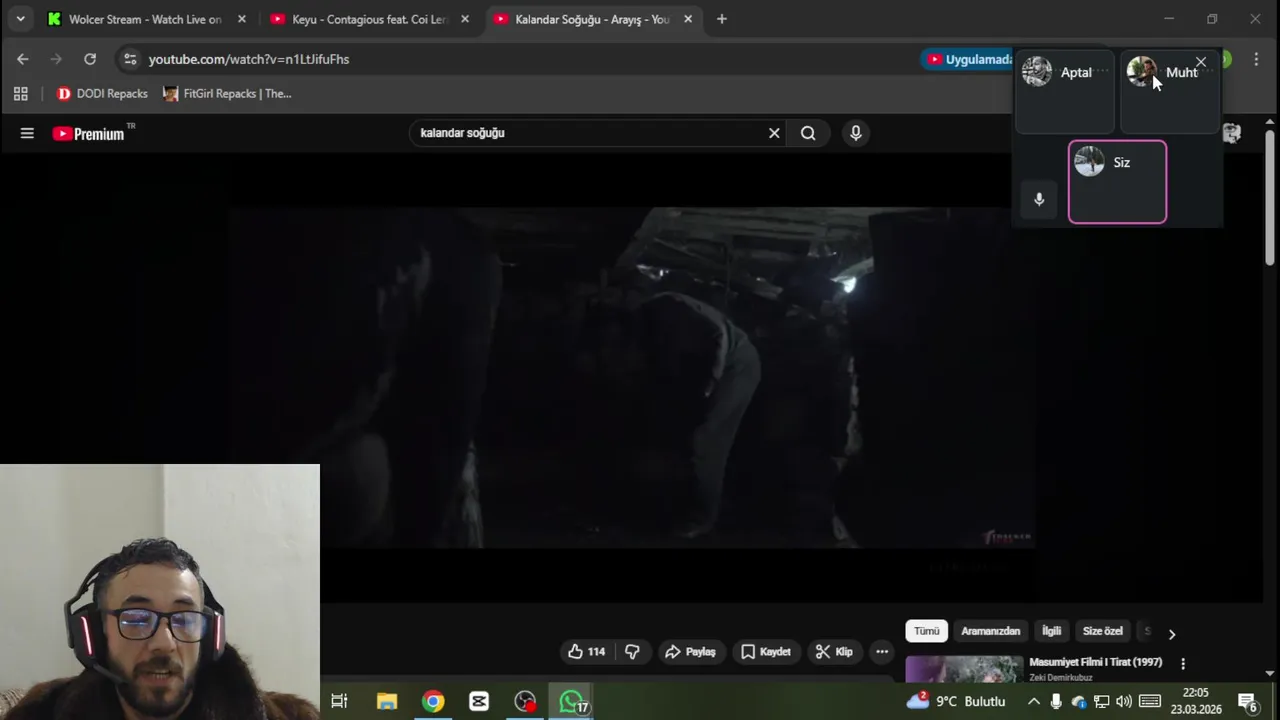Open the FitGirl Repacks bookmark
Image resolution: width=1280 pixels, height=720 pixels.
[227, 93]
